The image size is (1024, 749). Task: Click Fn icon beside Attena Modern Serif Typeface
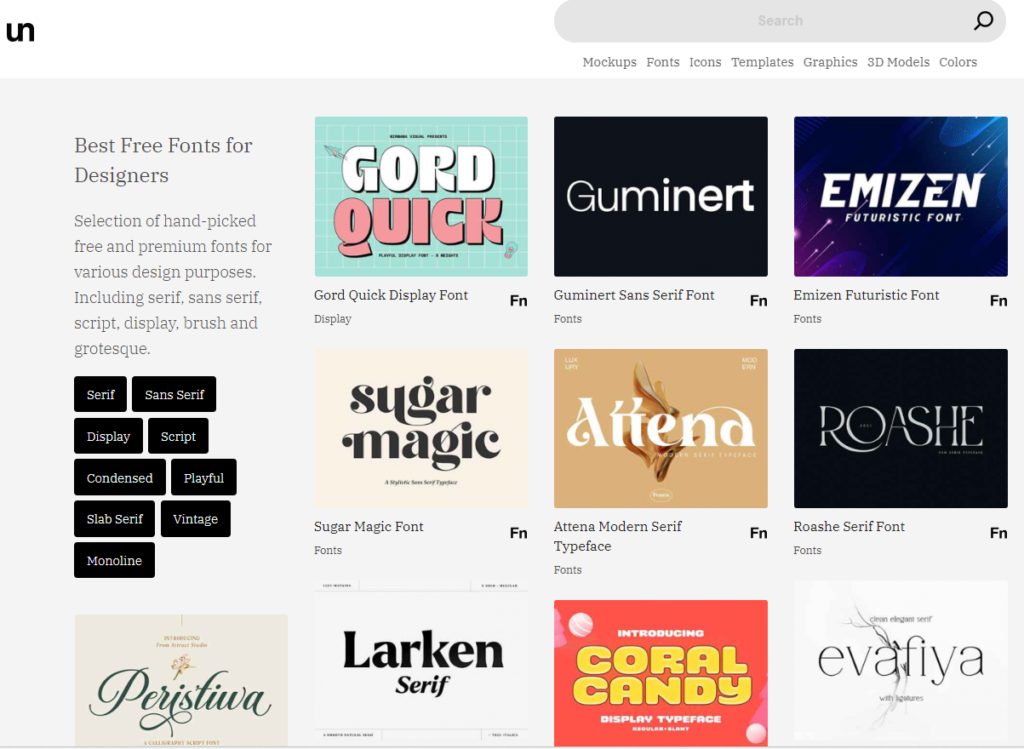[758, 532]
